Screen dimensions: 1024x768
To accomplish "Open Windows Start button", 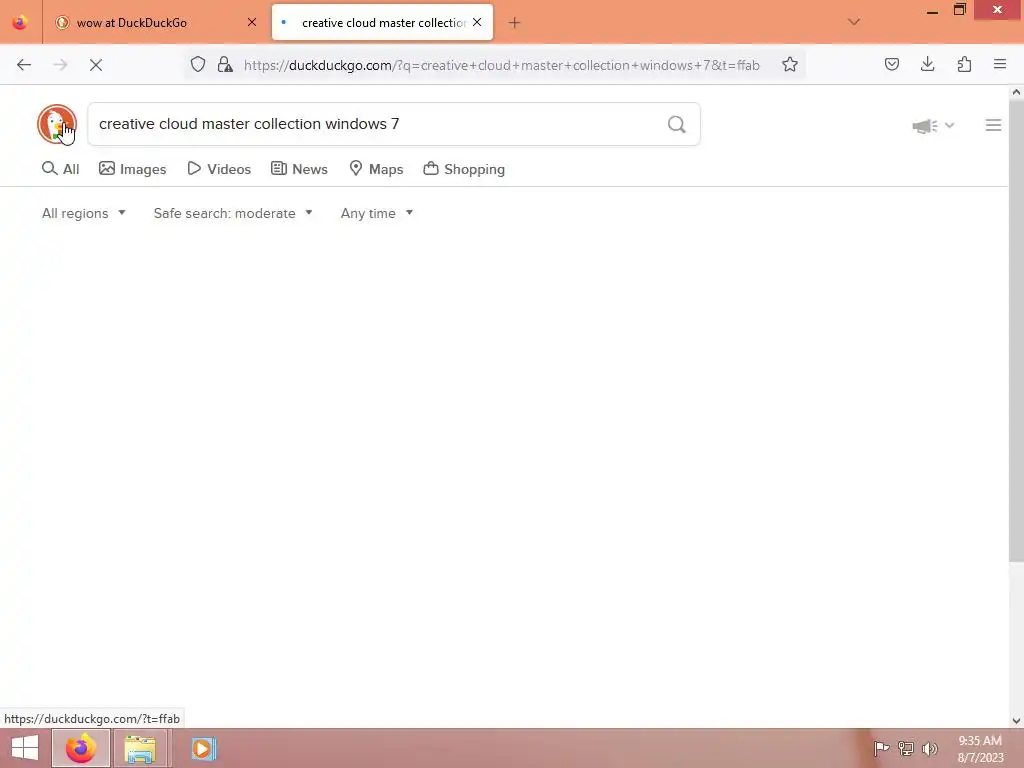I will click(25, 748).
